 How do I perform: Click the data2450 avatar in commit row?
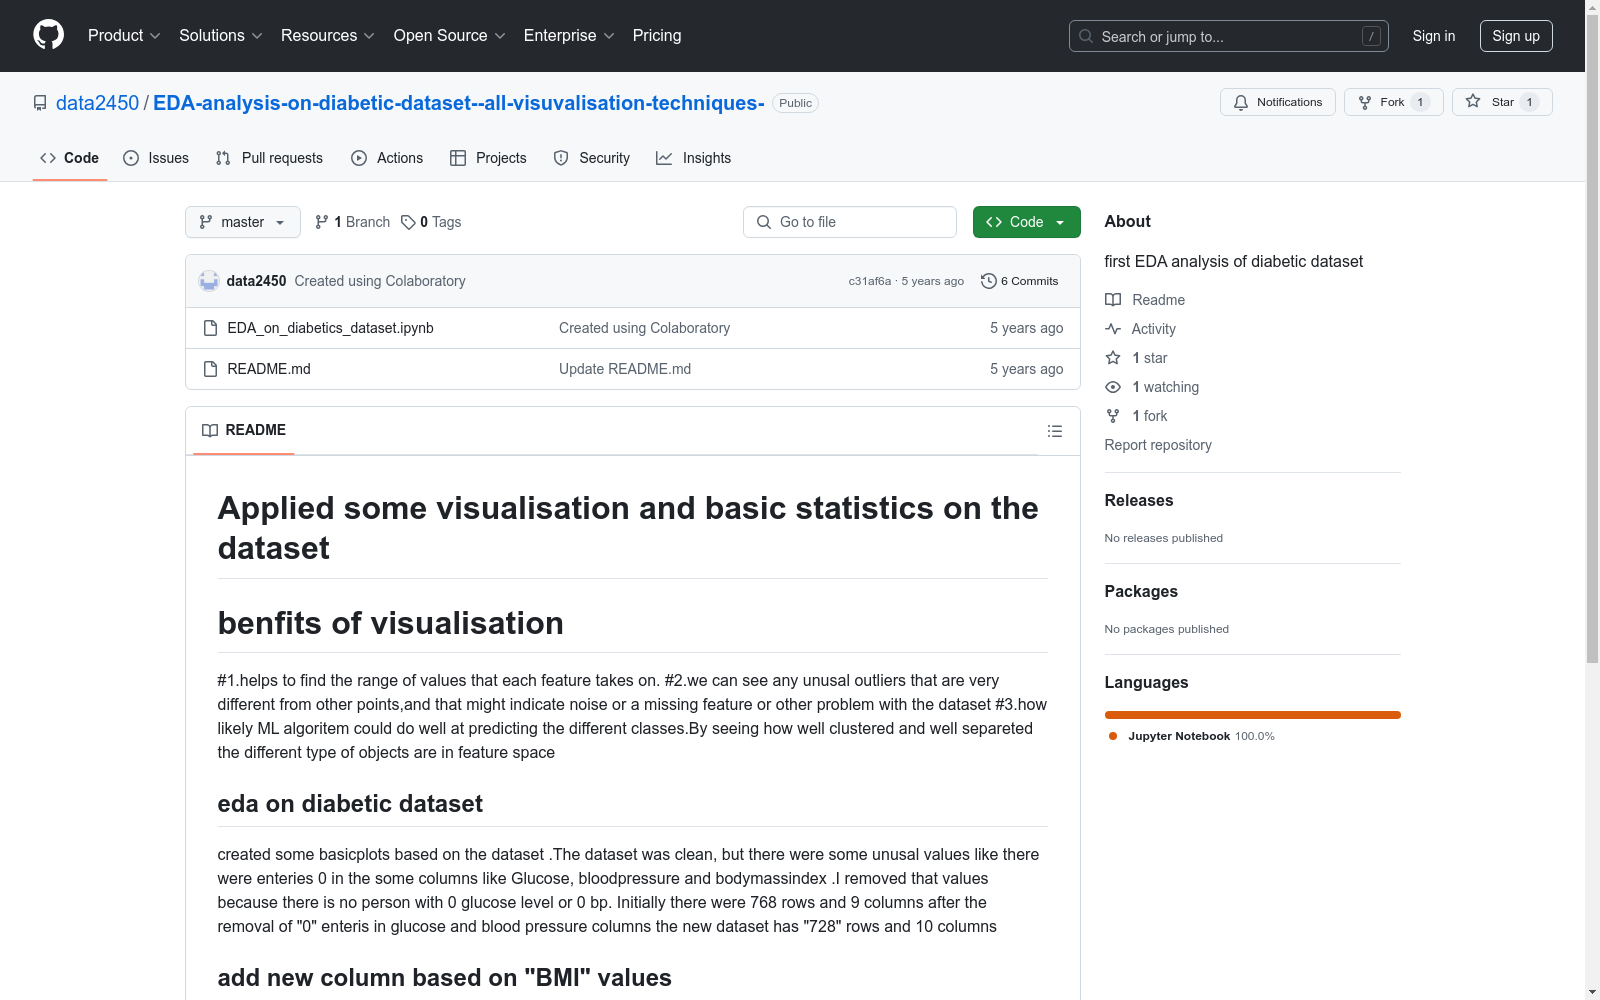coord(209,281)
